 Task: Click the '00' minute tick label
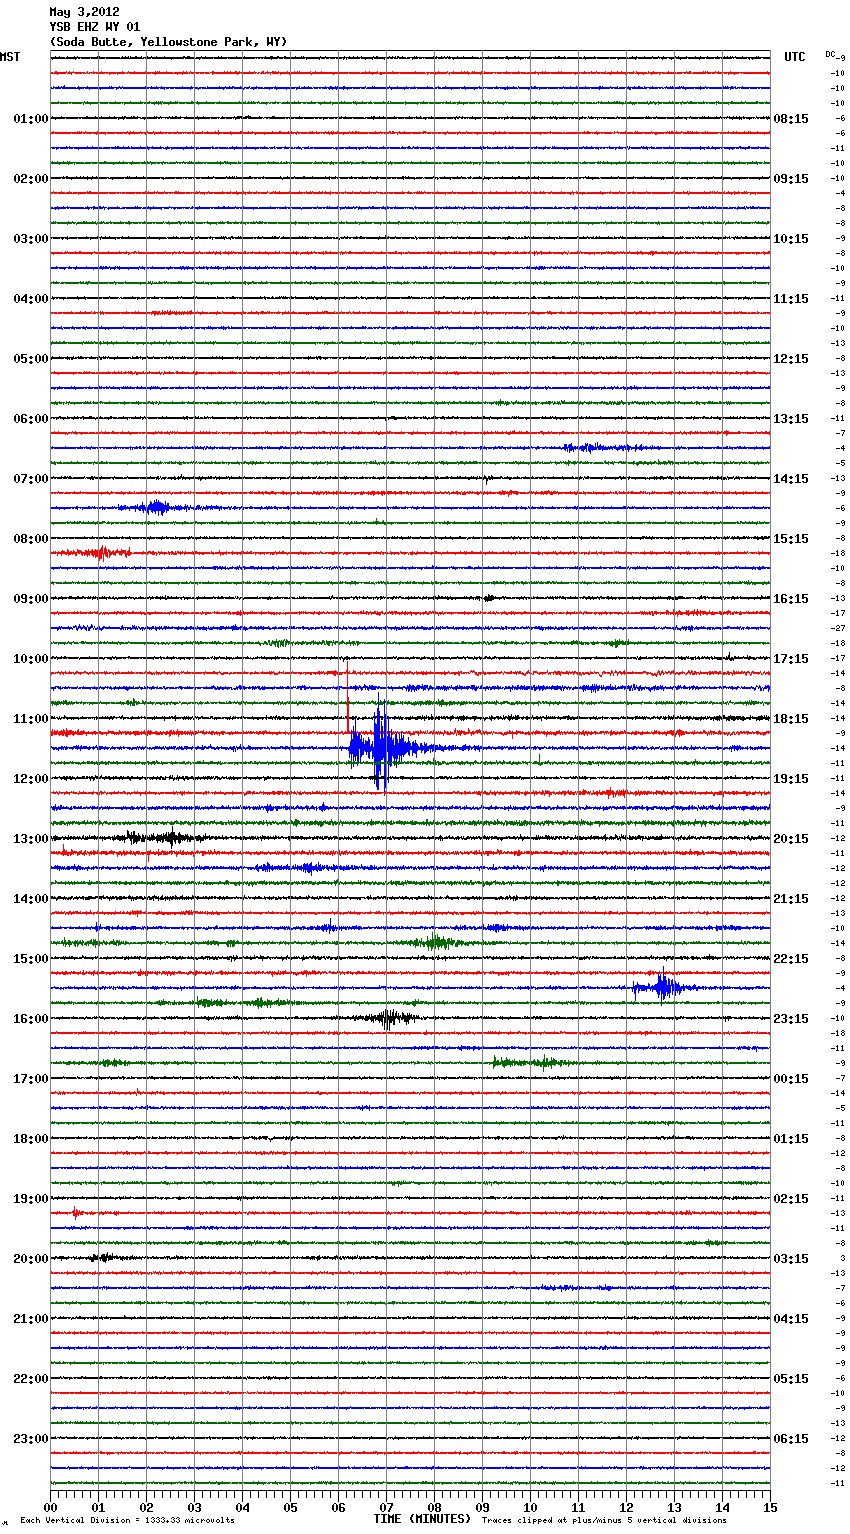click(x=50, y=1507)
